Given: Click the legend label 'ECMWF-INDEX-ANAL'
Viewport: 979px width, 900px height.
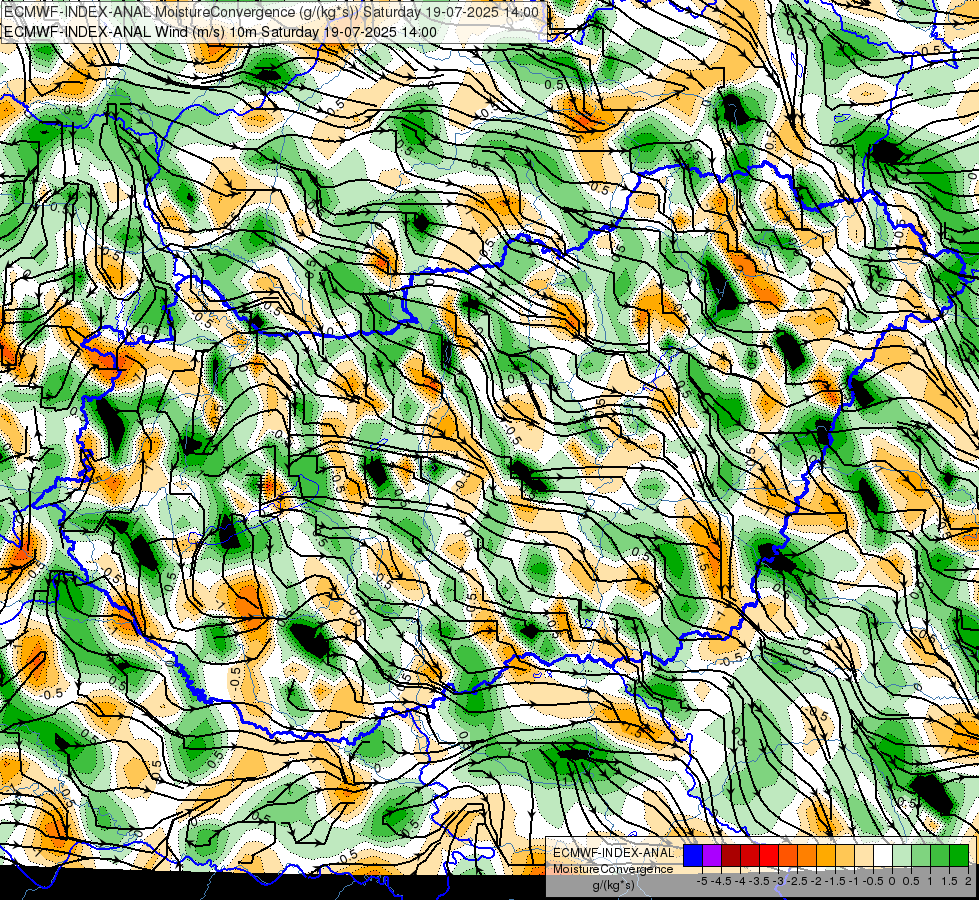Looking at the screenshot, I should [x=613, y=853].
